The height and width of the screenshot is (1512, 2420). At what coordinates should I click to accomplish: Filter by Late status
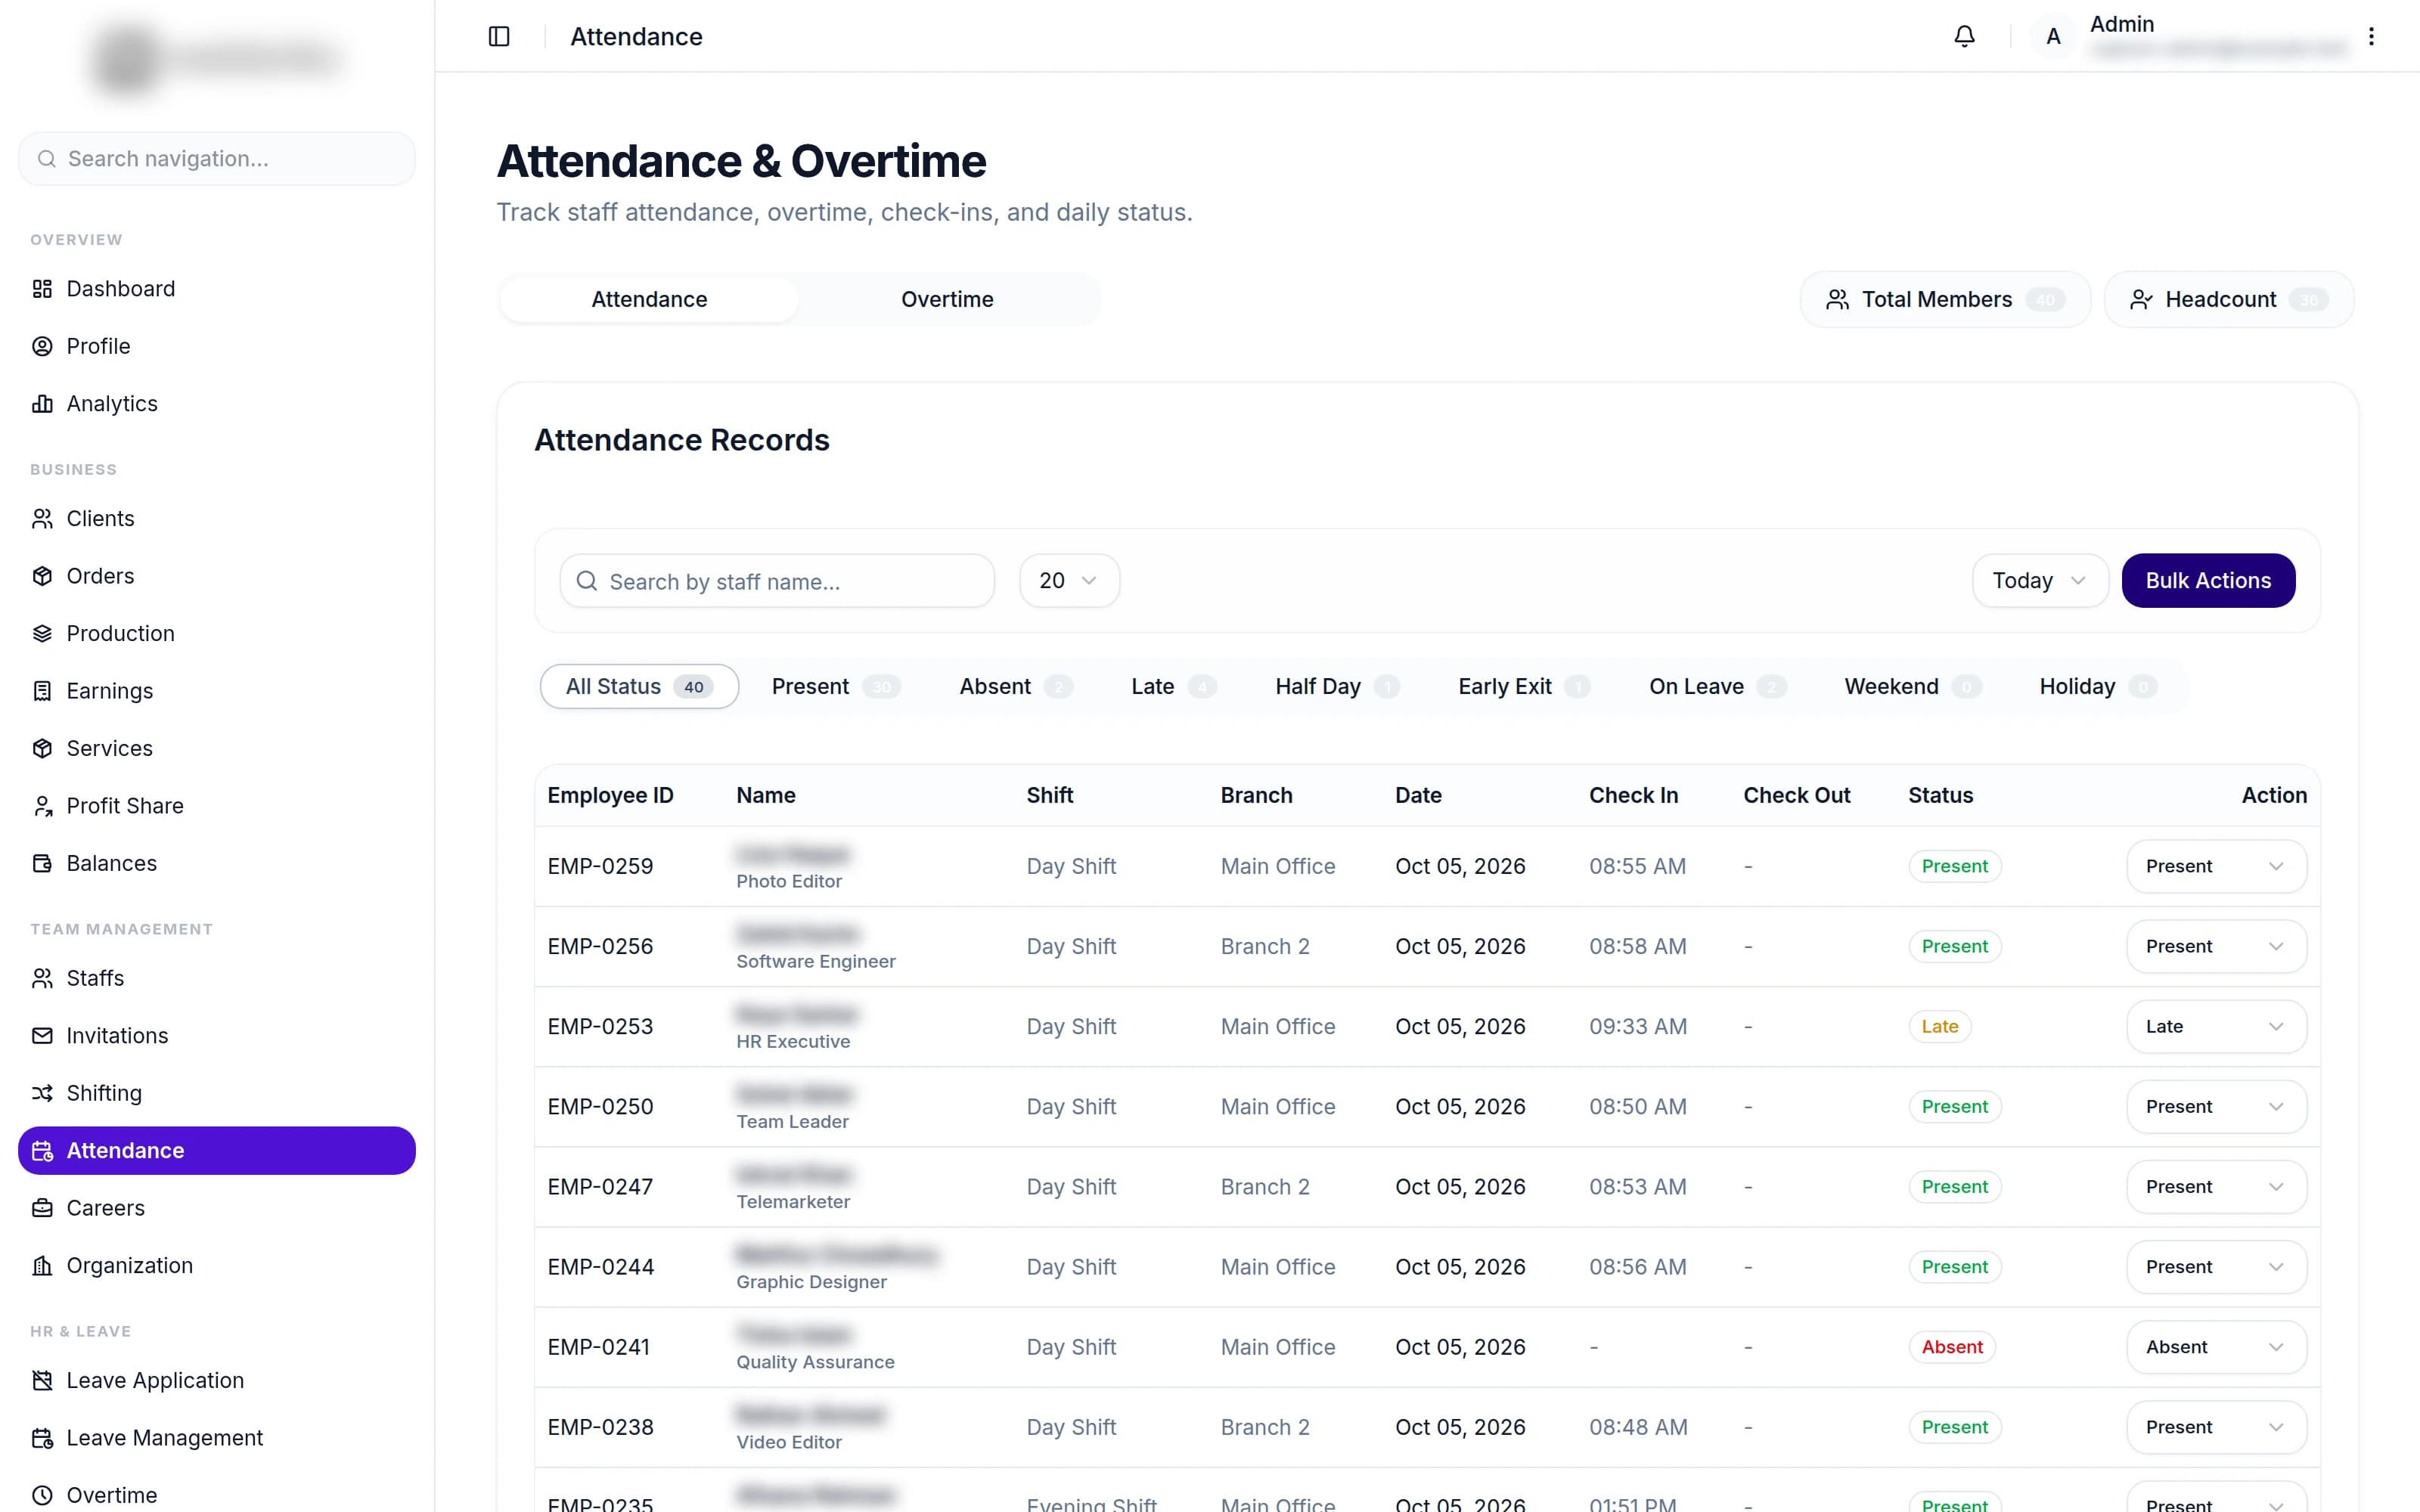[1173, 687]
